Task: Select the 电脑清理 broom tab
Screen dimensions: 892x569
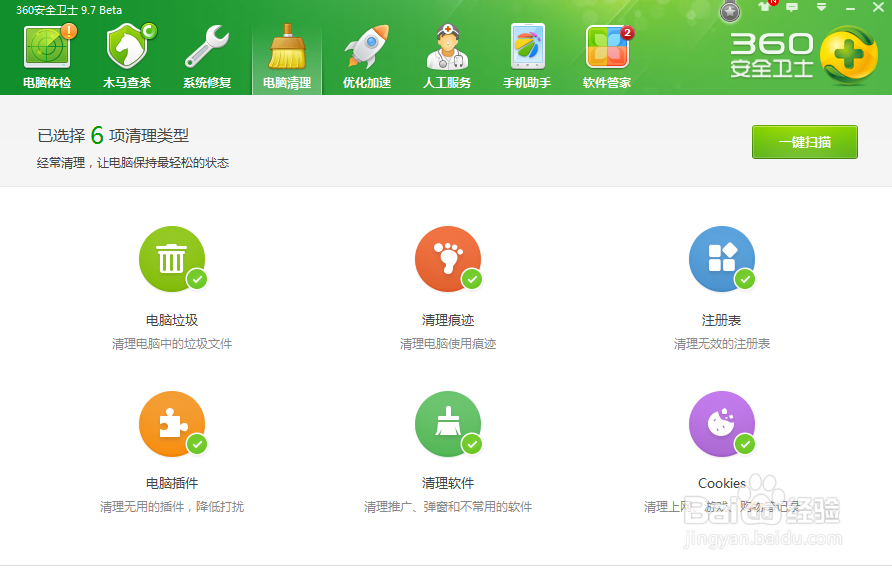Action: click(x=287, y=57)
